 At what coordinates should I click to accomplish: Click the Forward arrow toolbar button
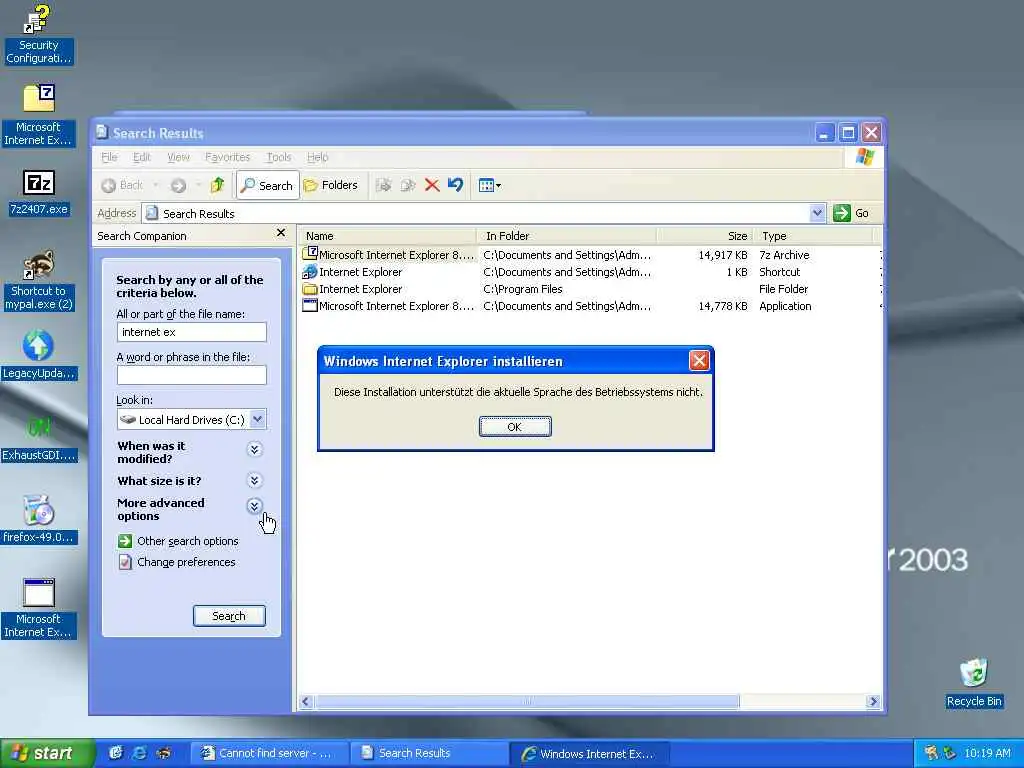178,185
